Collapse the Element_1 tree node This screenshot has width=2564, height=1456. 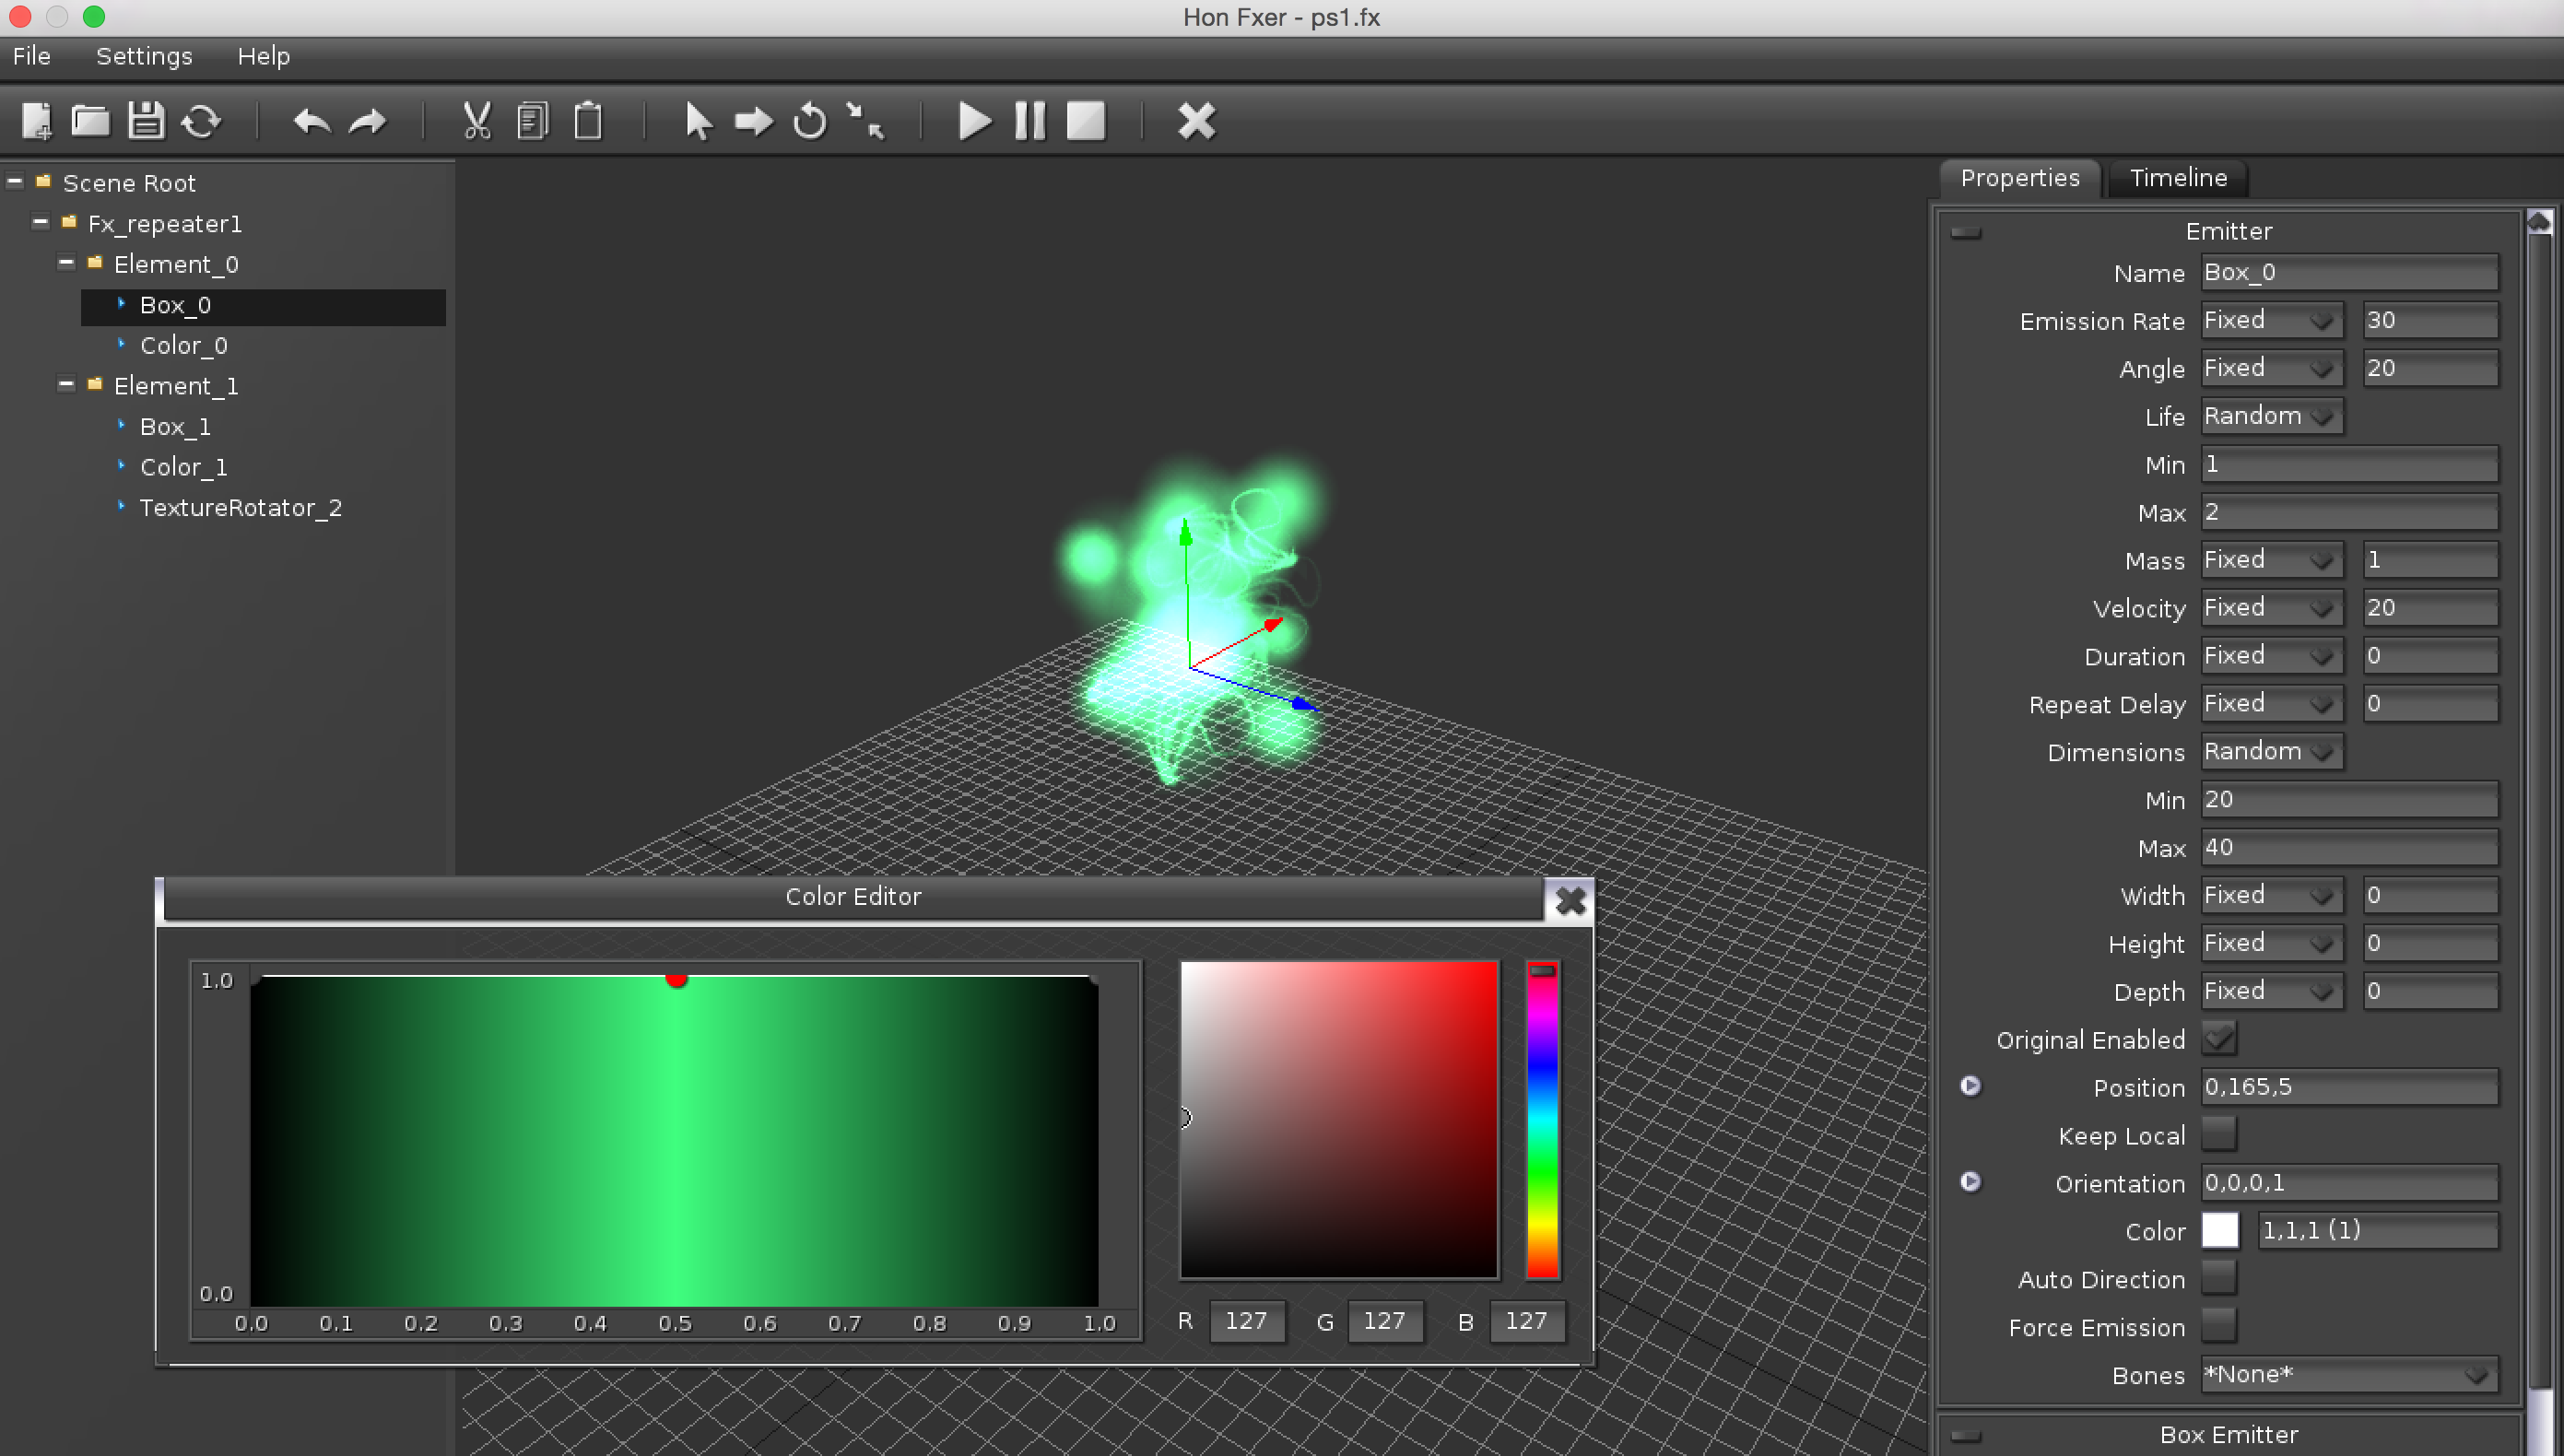(66, 384)
